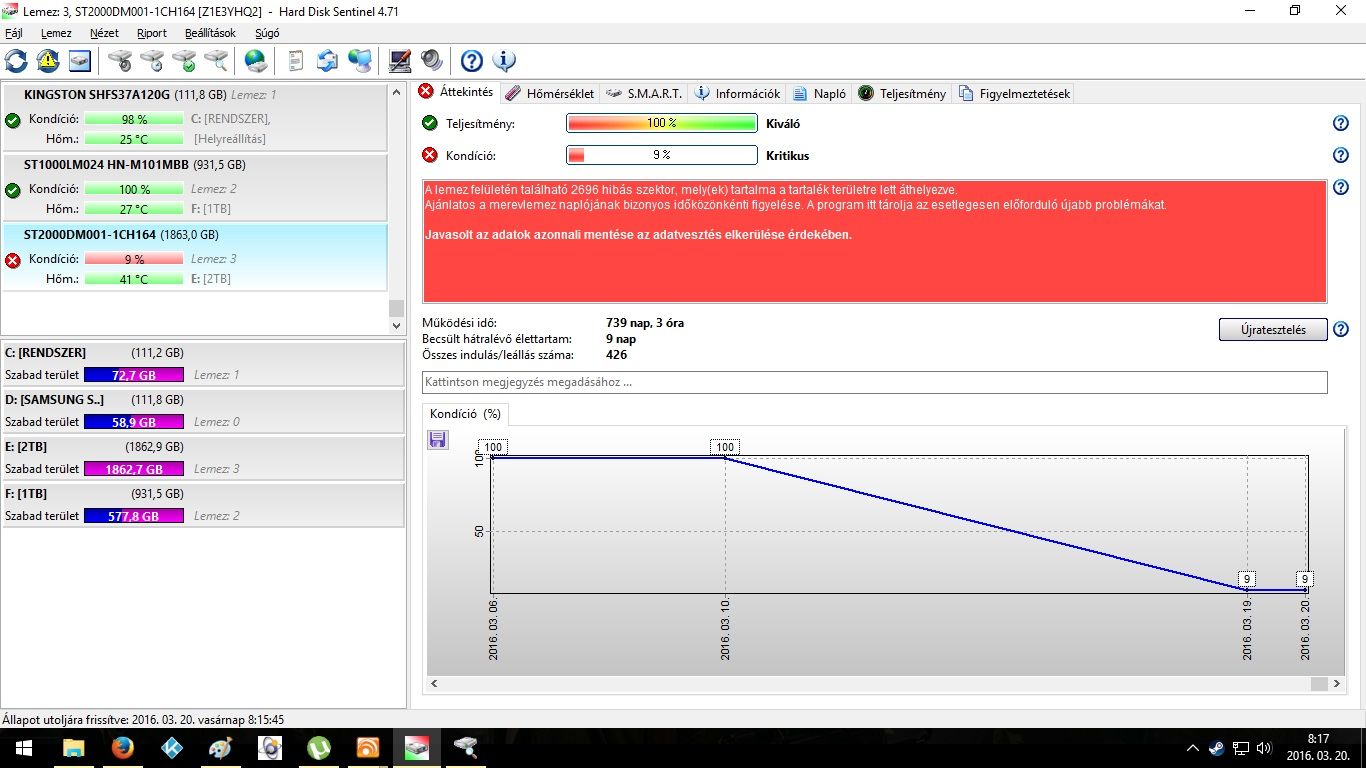Viewport: 1366px width, 768px height.
Task: Click the Steam icon in system tray
Action: [1216, 748]
